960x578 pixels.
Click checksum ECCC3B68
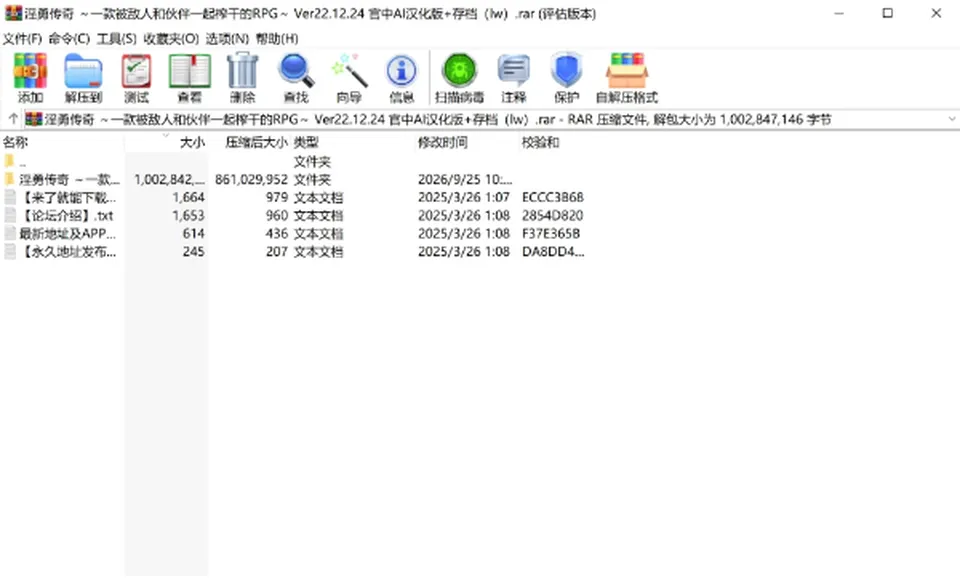coord(552,197)
